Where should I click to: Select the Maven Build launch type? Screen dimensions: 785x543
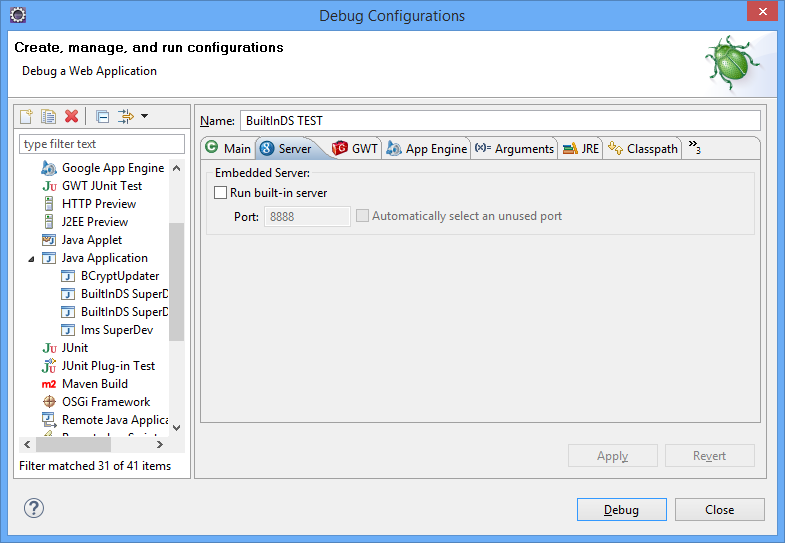[x=94, y=384]
